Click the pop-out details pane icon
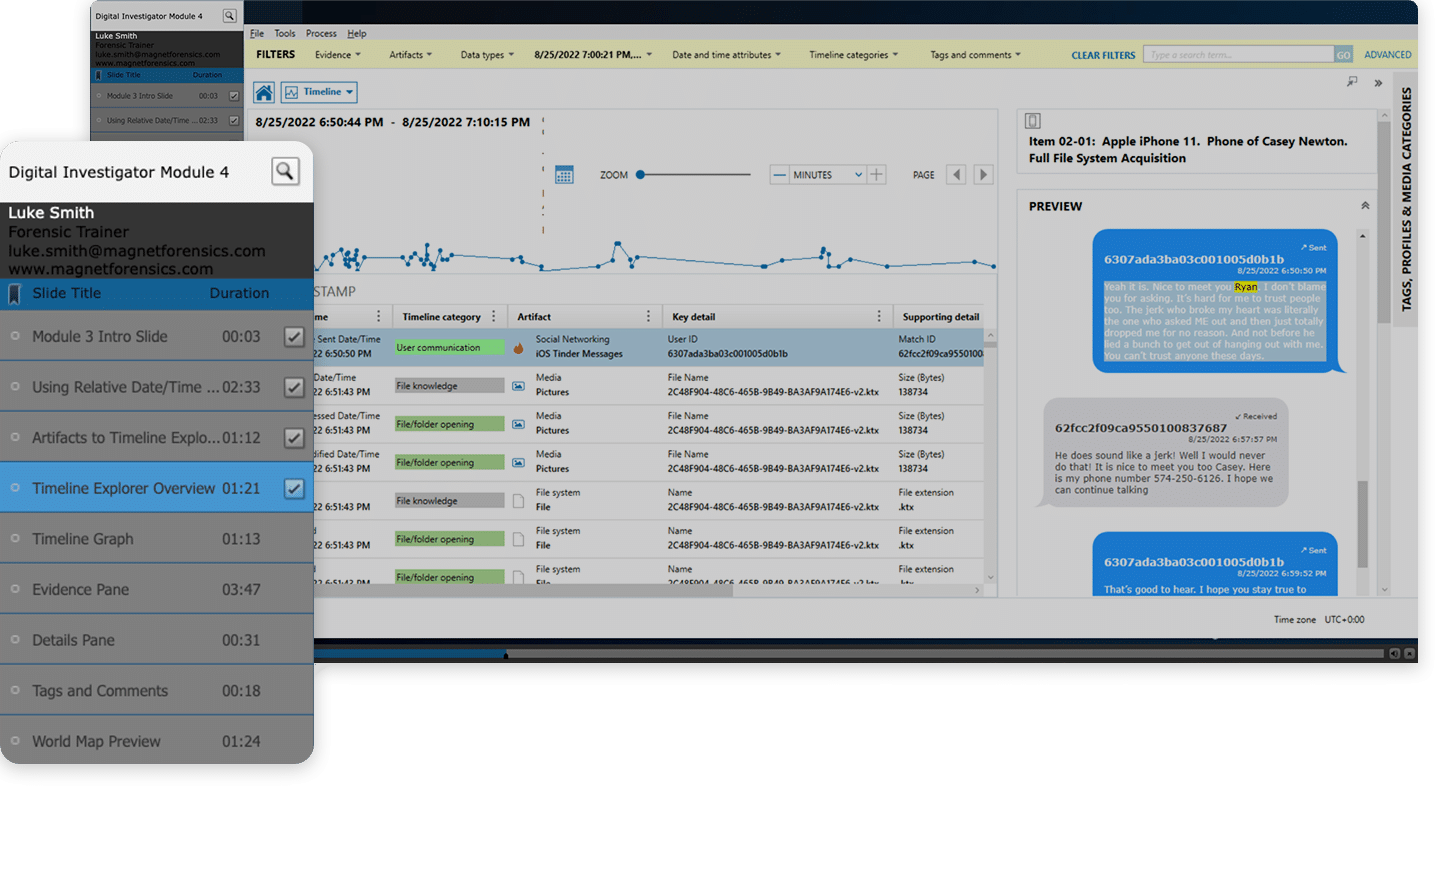This screenshot has height=880, width=1438. (x=1352, y=82)
